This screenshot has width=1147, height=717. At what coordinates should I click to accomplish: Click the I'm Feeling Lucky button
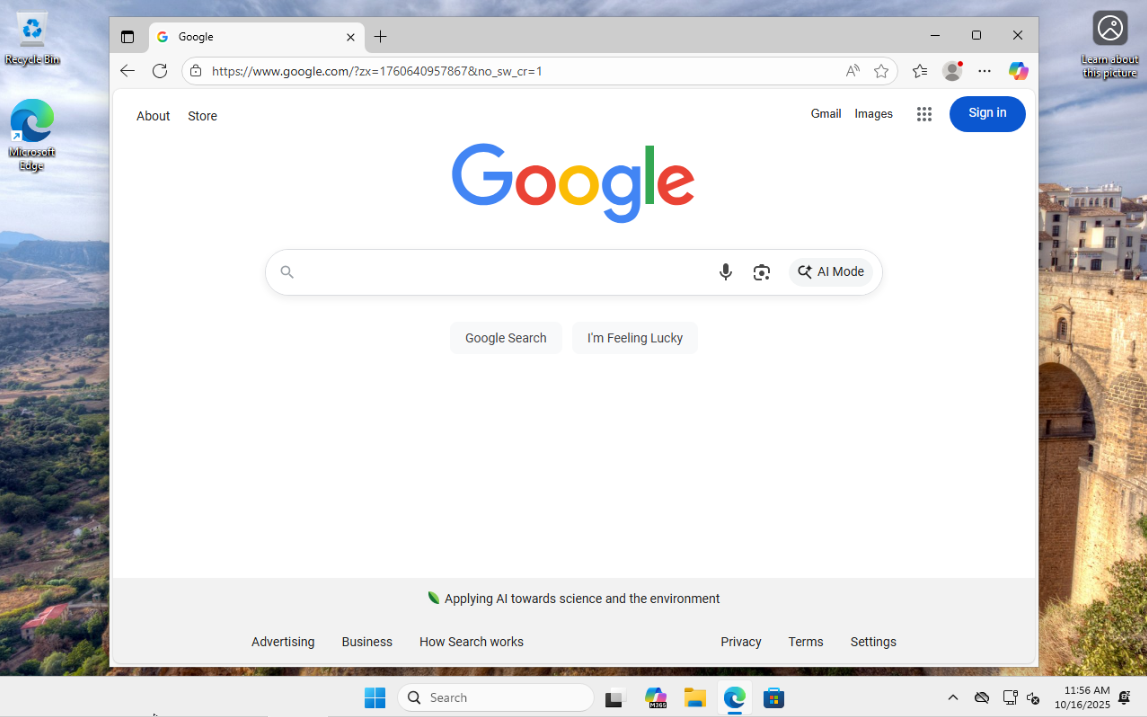tap(634, 338)
